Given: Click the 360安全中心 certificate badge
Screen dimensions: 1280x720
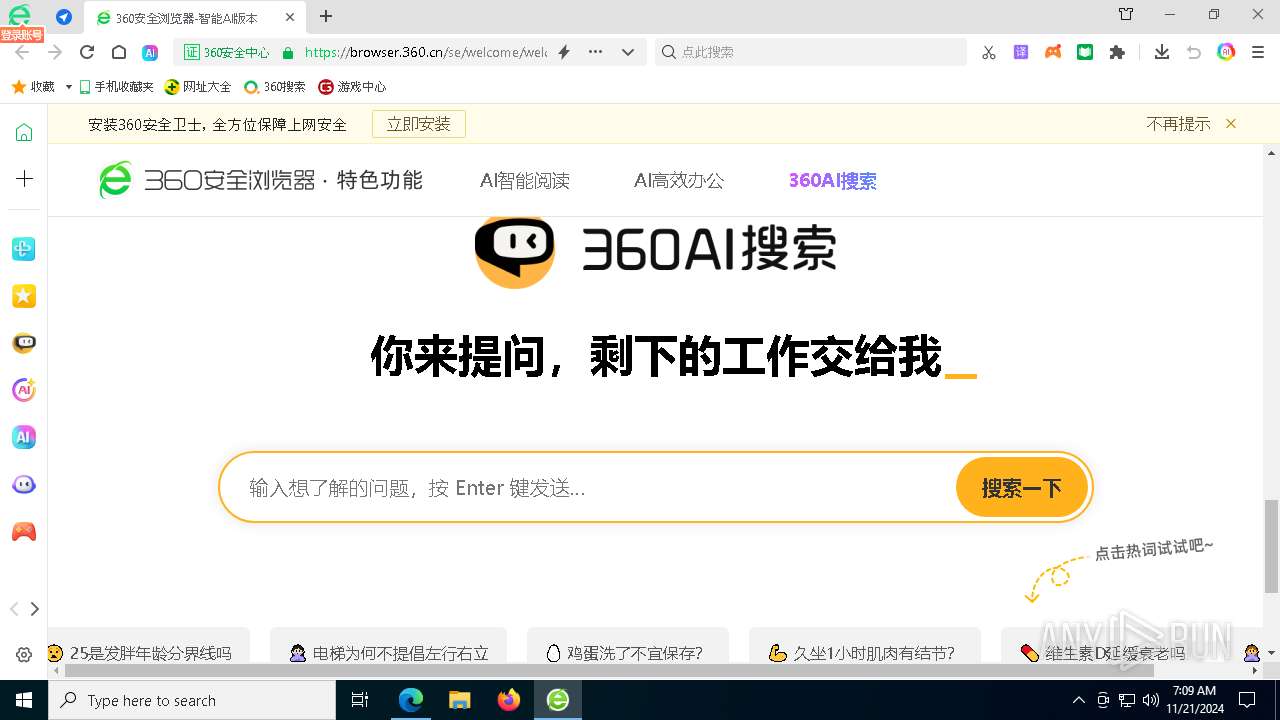Looking at the screenshot, I should (x=227, y=52).
